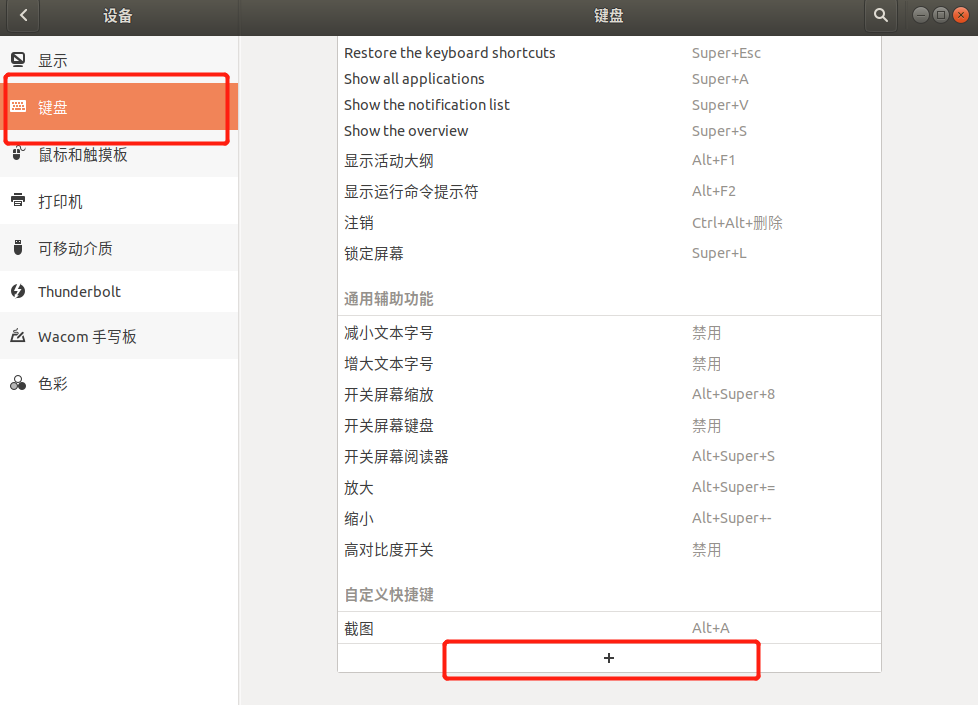Click the display monitor icon in sidebar
The image size is (978, 705).
(18, 60)
